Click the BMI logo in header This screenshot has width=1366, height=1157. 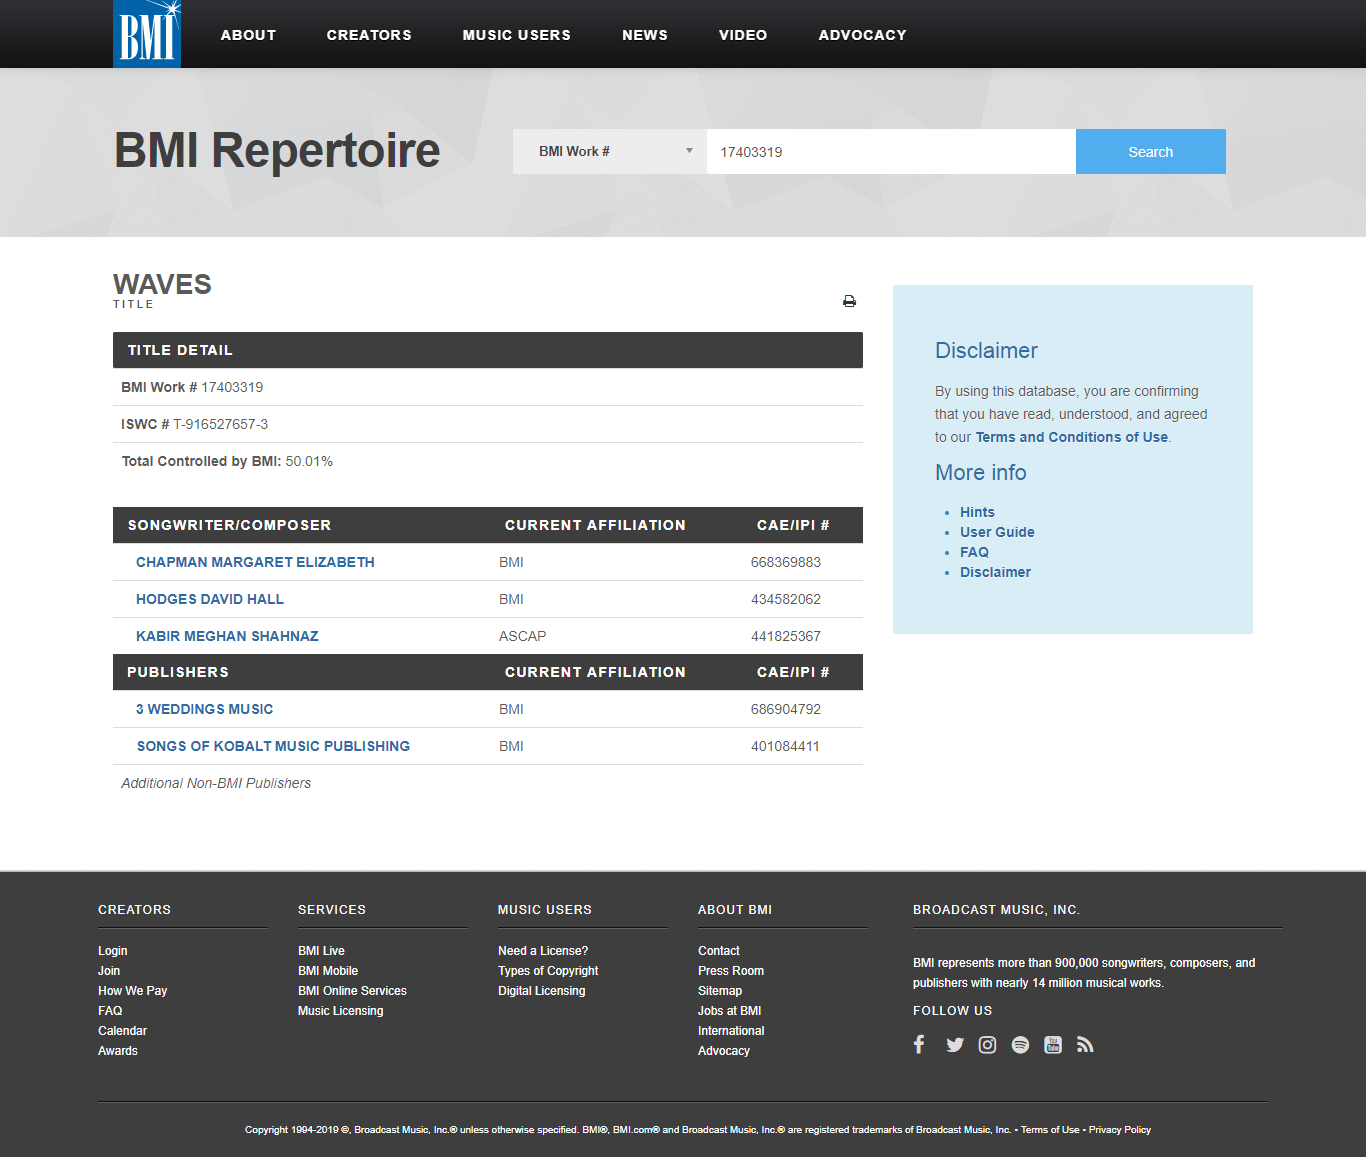[x=147, y=34]
